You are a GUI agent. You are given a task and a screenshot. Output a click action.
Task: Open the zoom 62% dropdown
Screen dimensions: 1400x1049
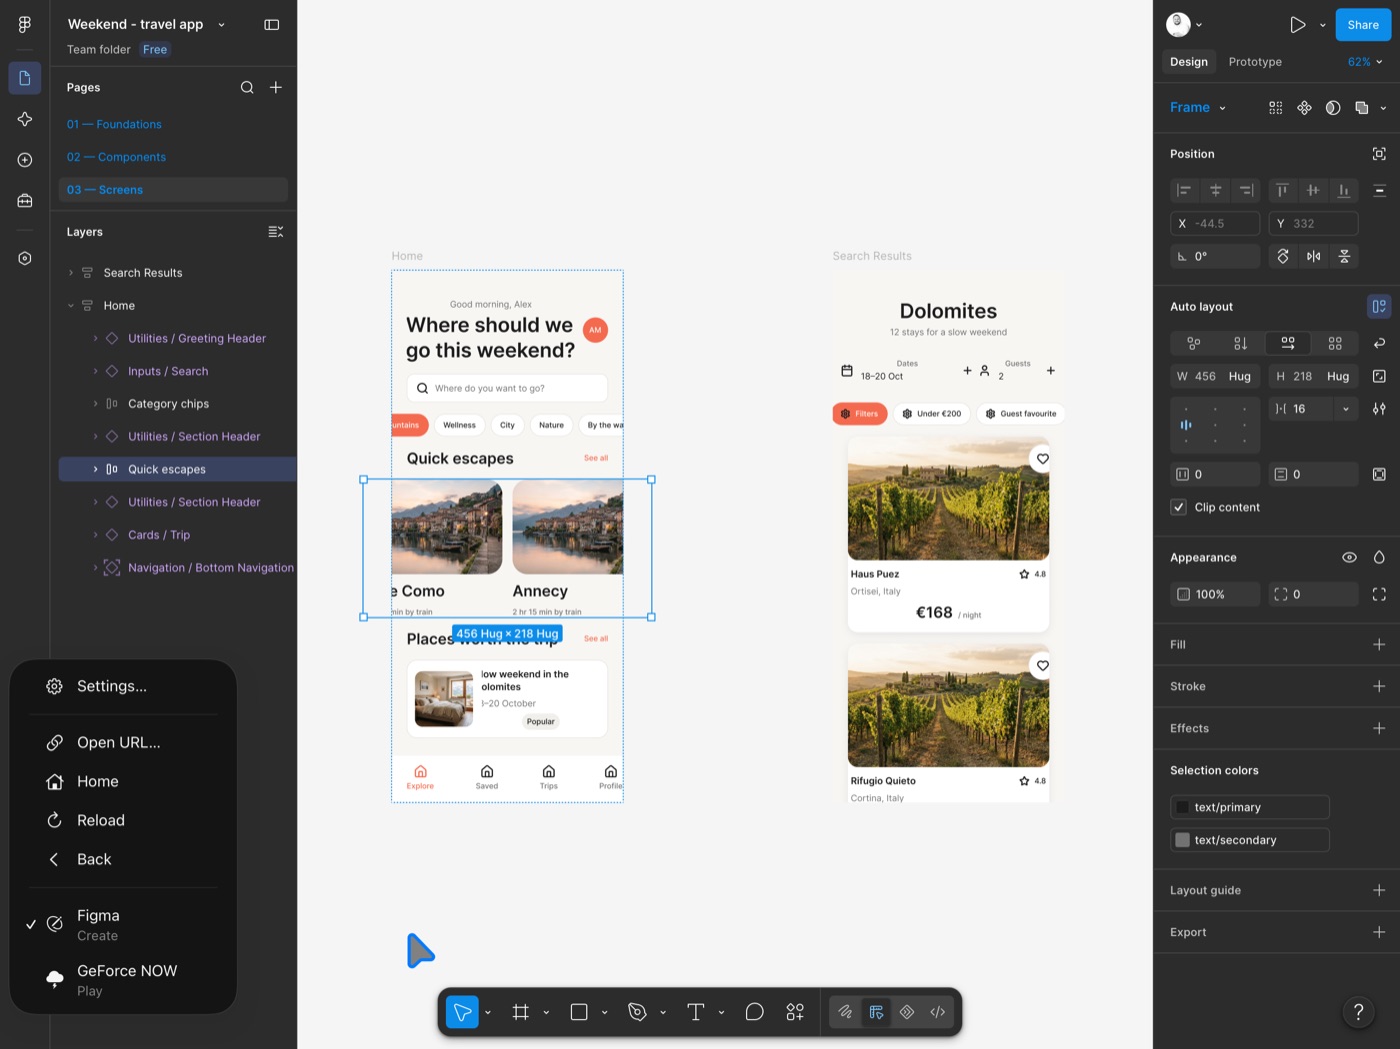tap(1365, 62)
